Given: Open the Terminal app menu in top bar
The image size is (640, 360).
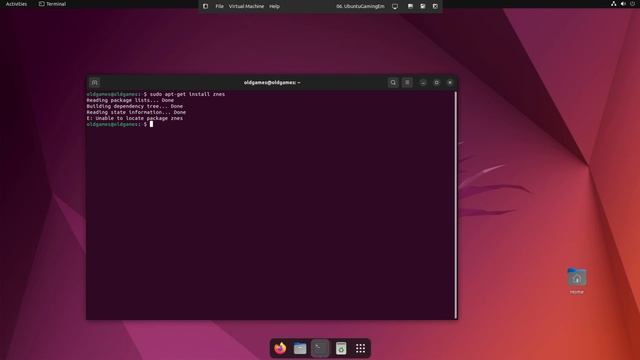Looking at the screenshot, I should [x=52, y=4].
